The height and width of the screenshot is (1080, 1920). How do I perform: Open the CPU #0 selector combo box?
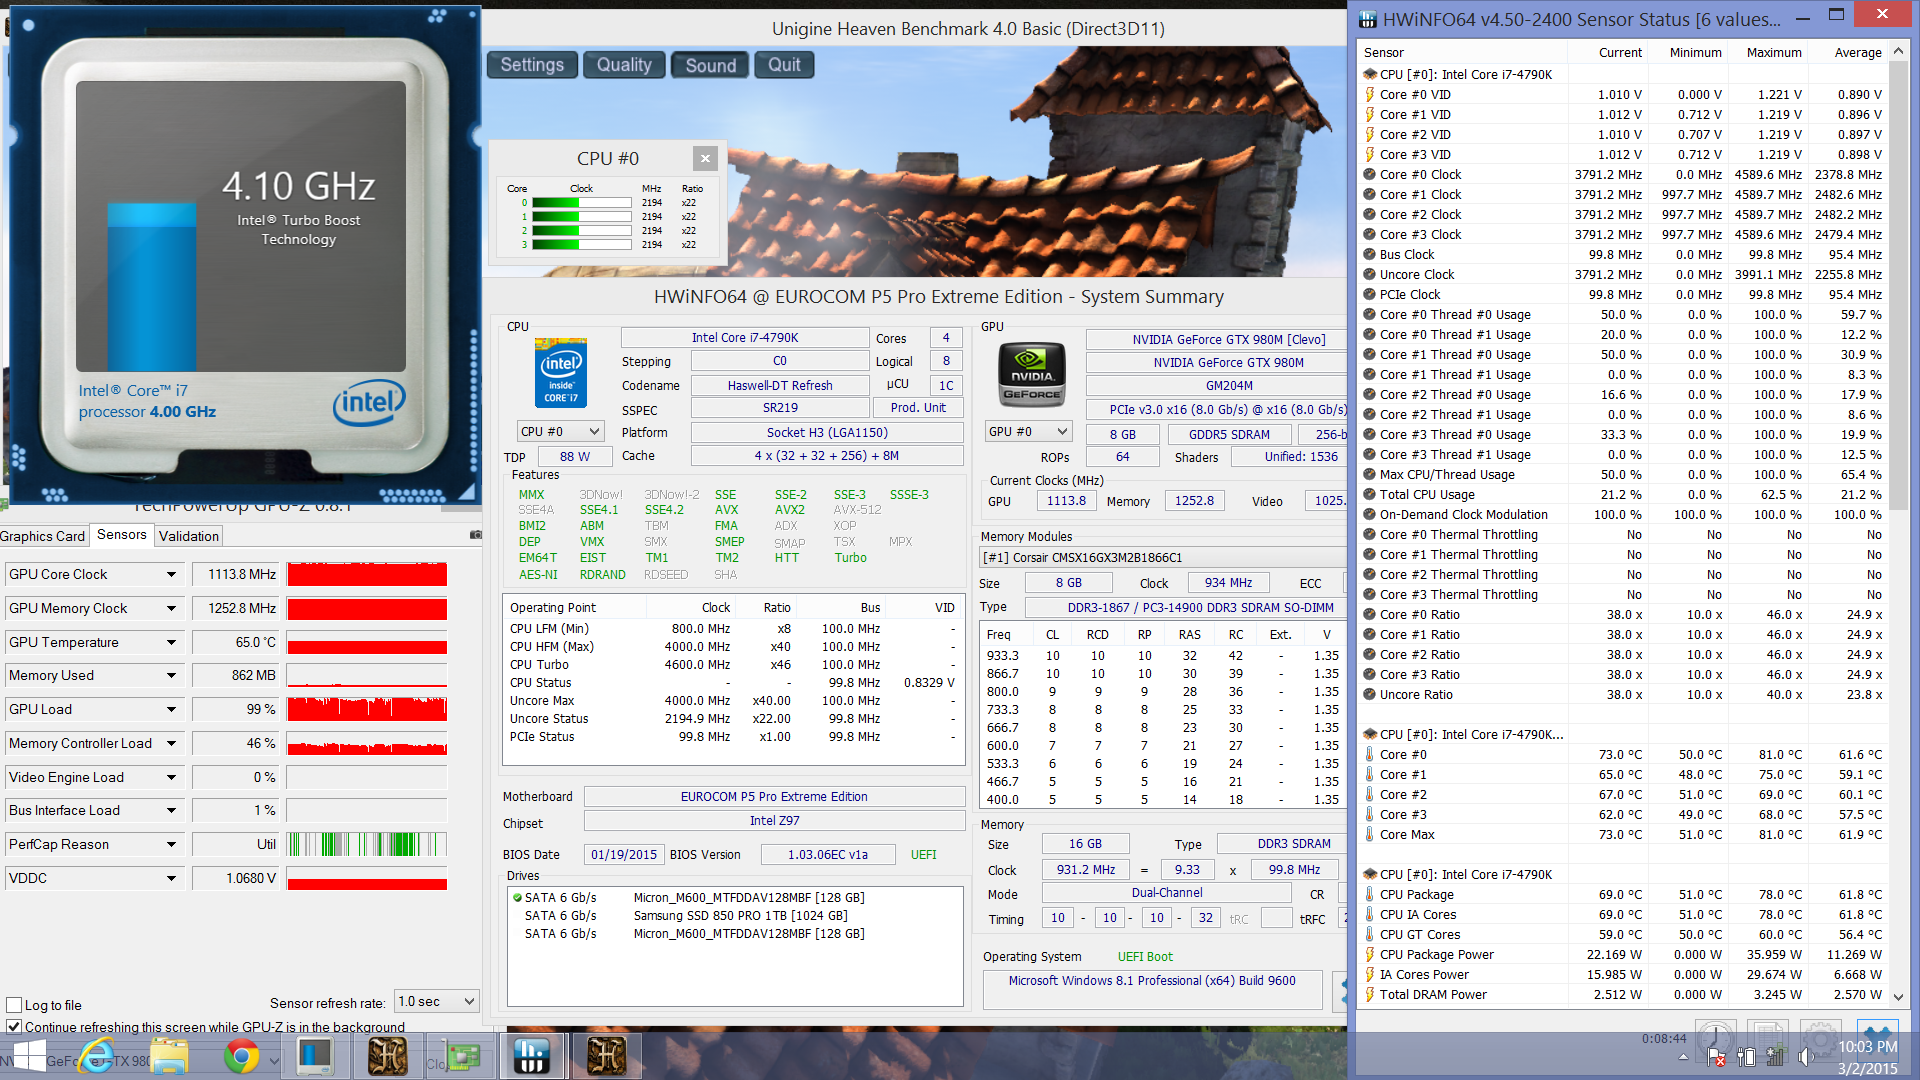pos(560,431)
